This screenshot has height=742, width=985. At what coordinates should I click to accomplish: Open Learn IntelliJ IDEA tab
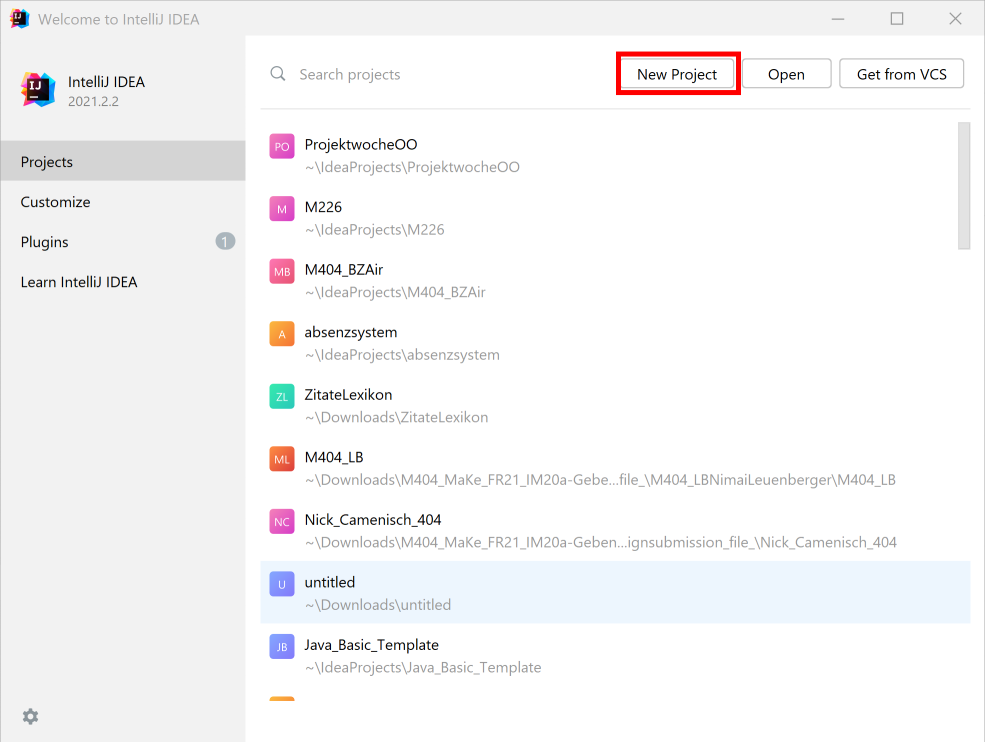(x=123, y=282)
